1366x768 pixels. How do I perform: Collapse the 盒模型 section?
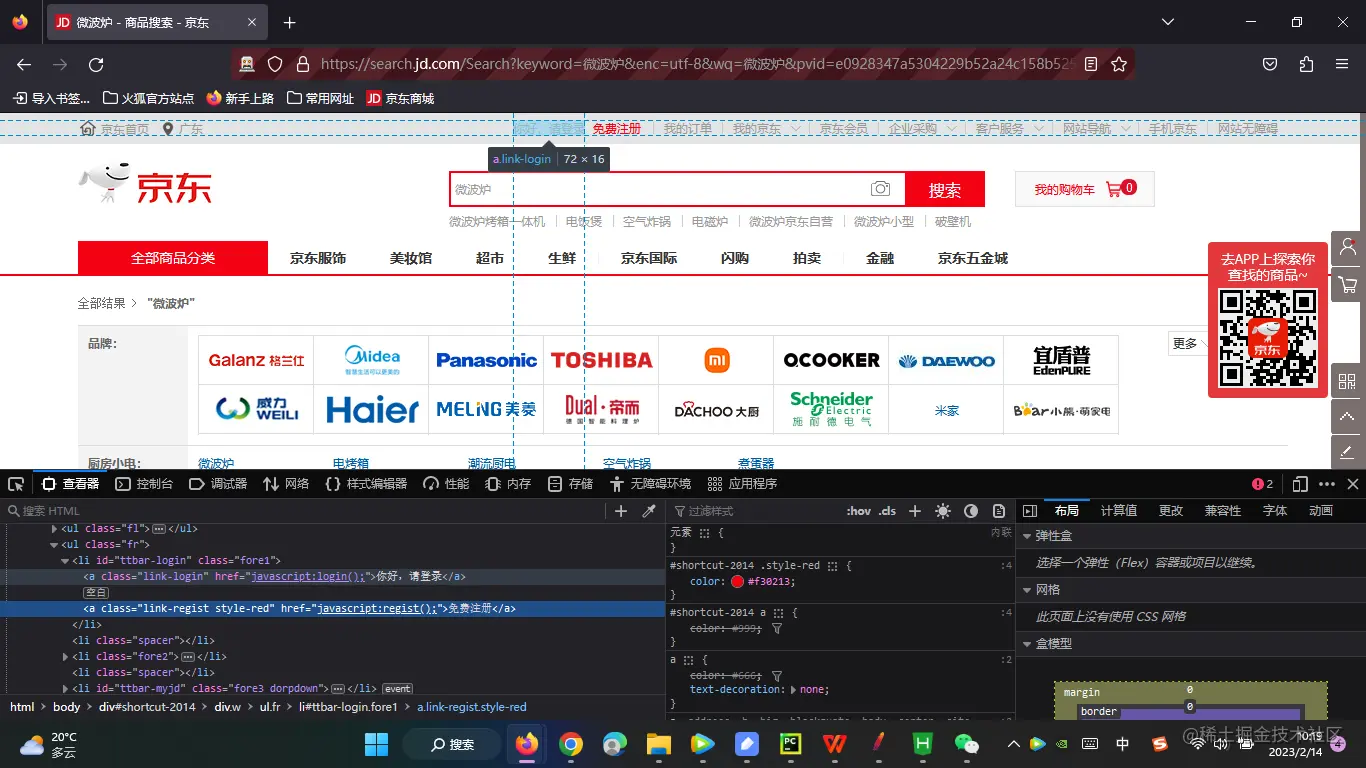point(1027,644)
